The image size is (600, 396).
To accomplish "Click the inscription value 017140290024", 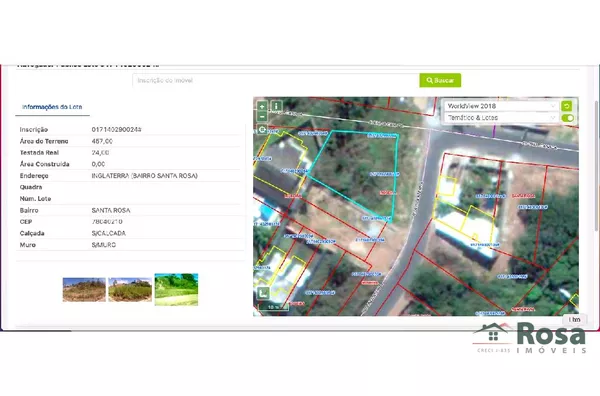I will pos(116,130).
